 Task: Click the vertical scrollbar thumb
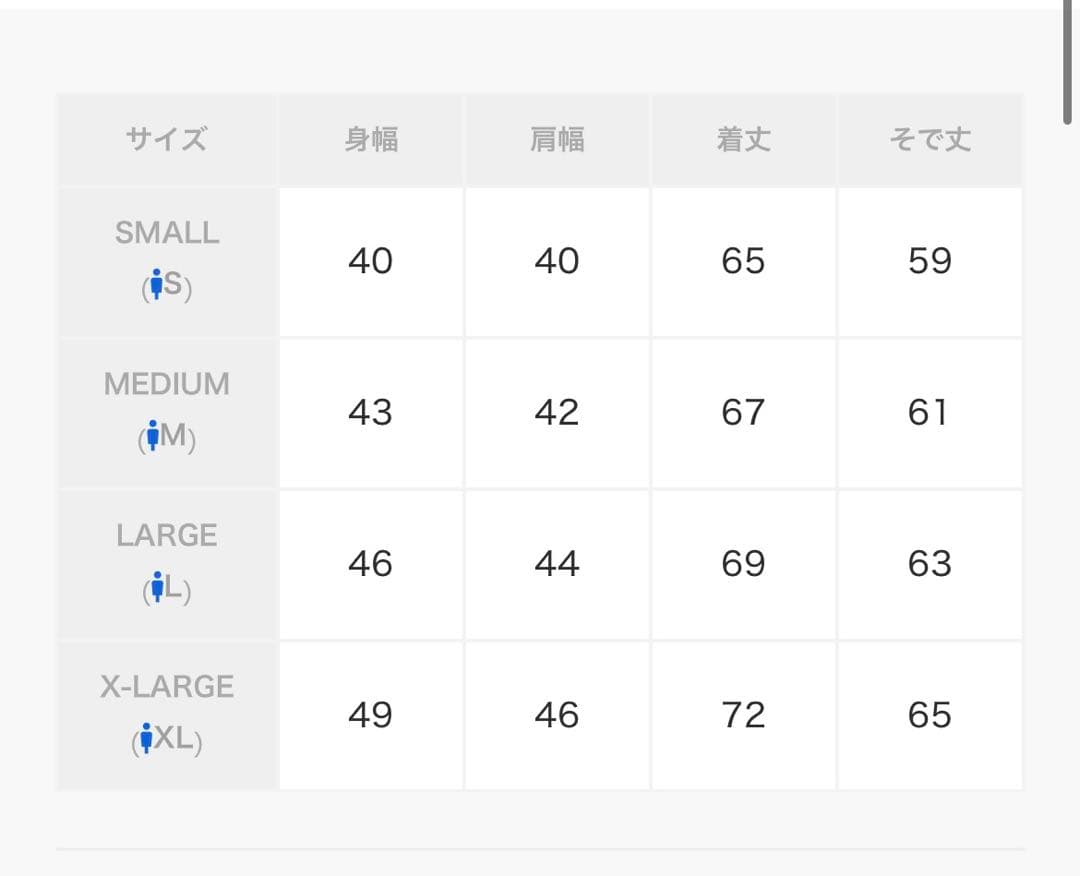1067,62
